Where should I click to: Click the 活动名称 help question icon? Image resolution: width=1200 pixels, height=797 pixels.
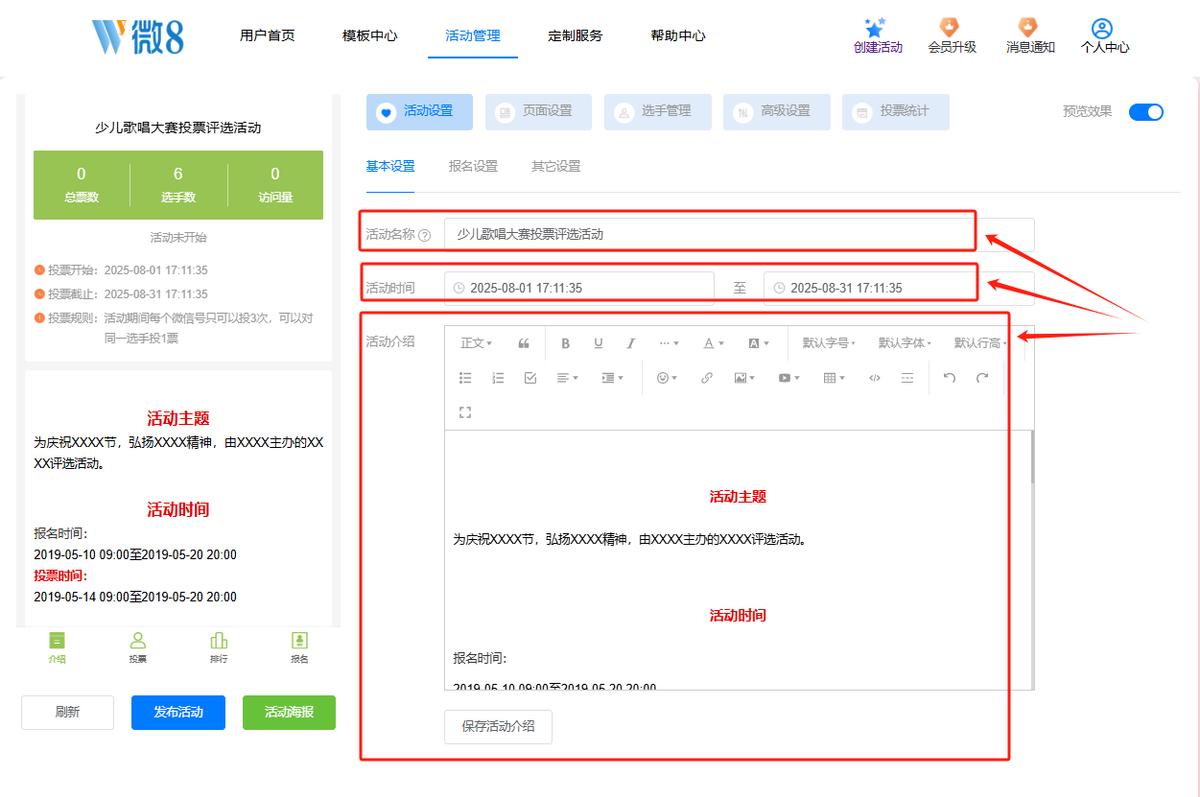(x=425, y=235)
